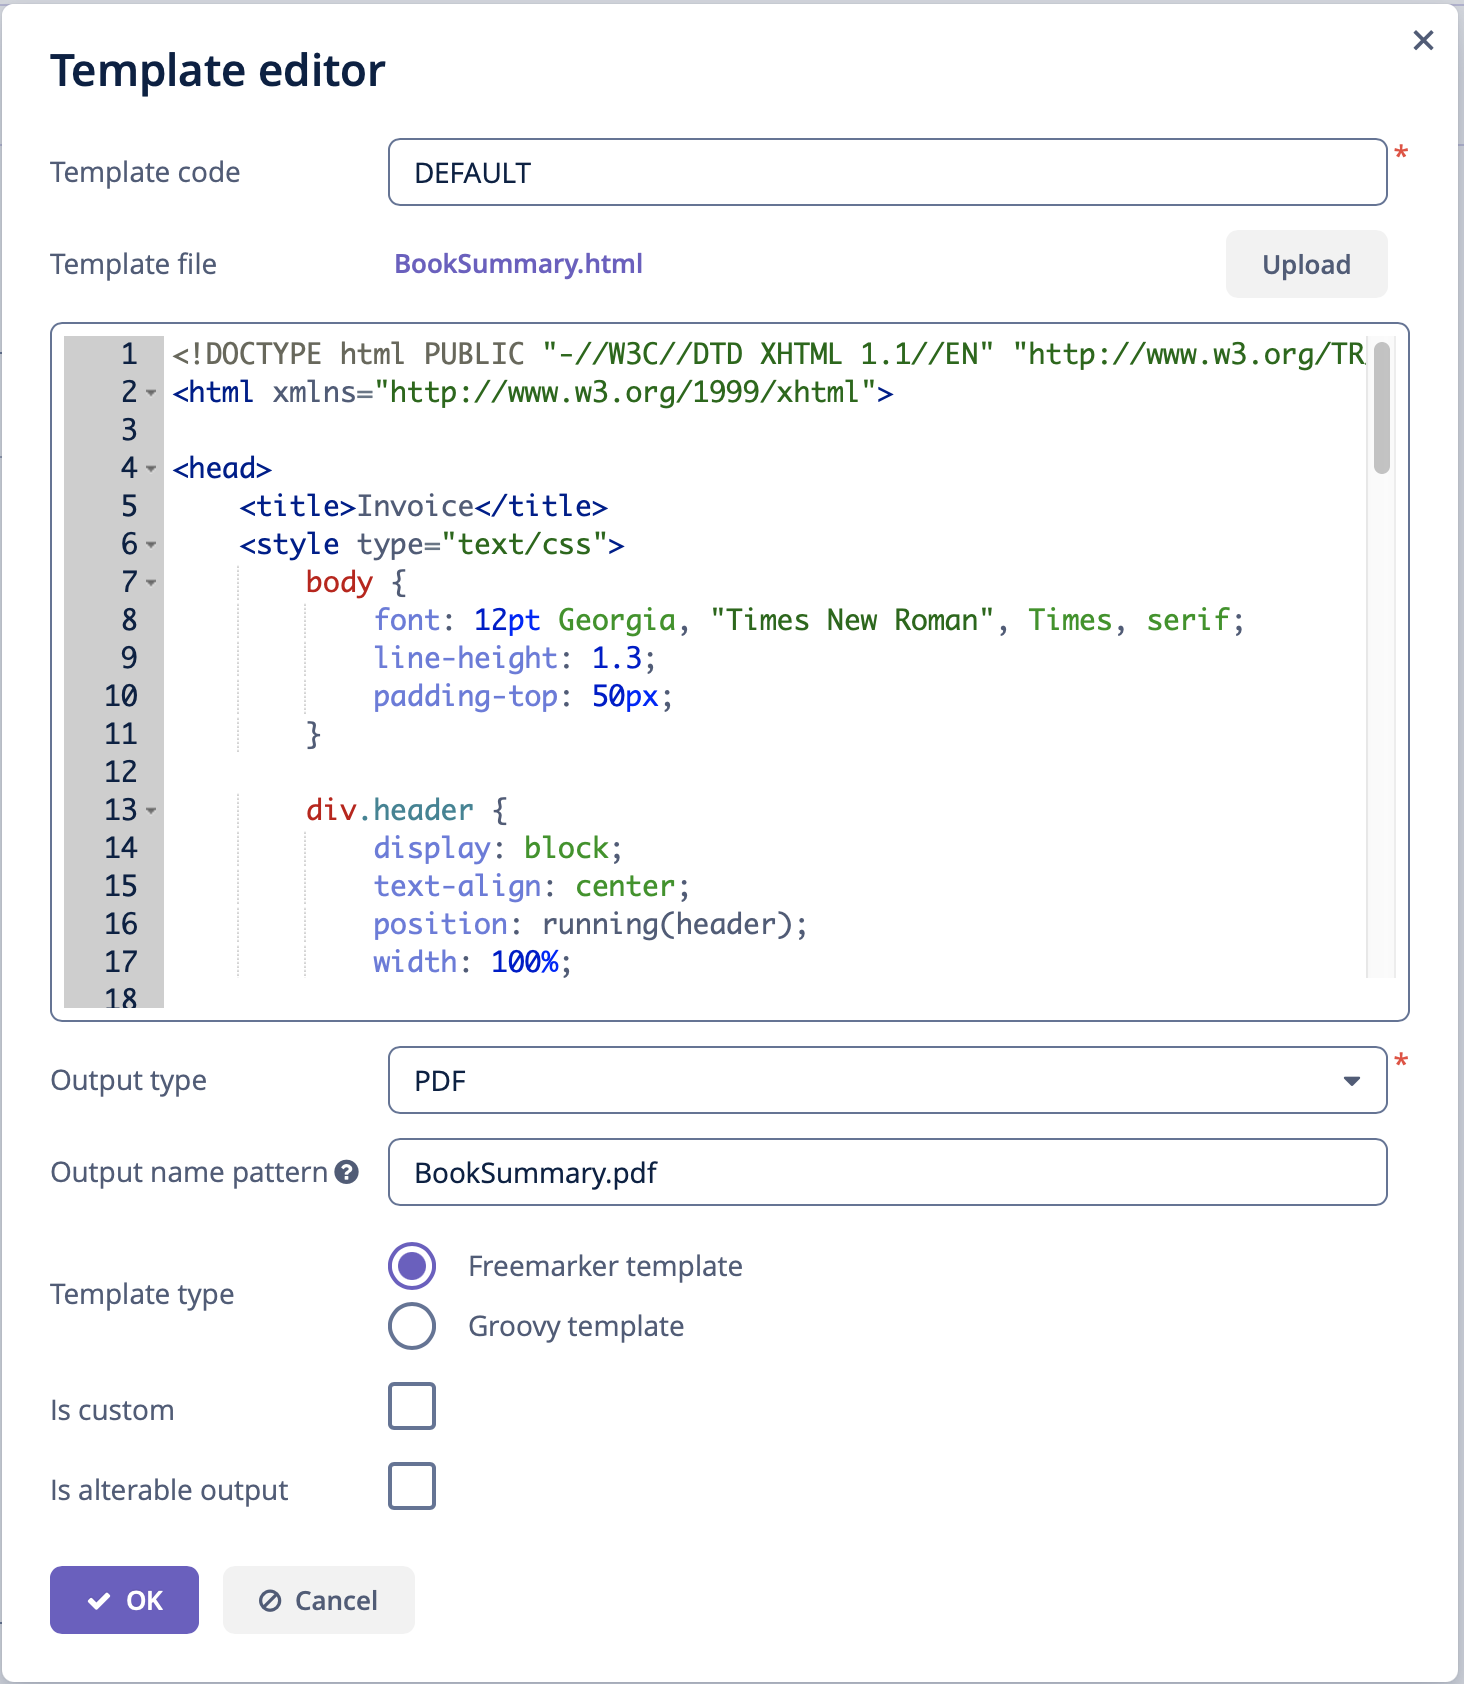Collapse the html tag fold on line 2
This screenshot has width=1464, height=1684.
click(151, 392)
